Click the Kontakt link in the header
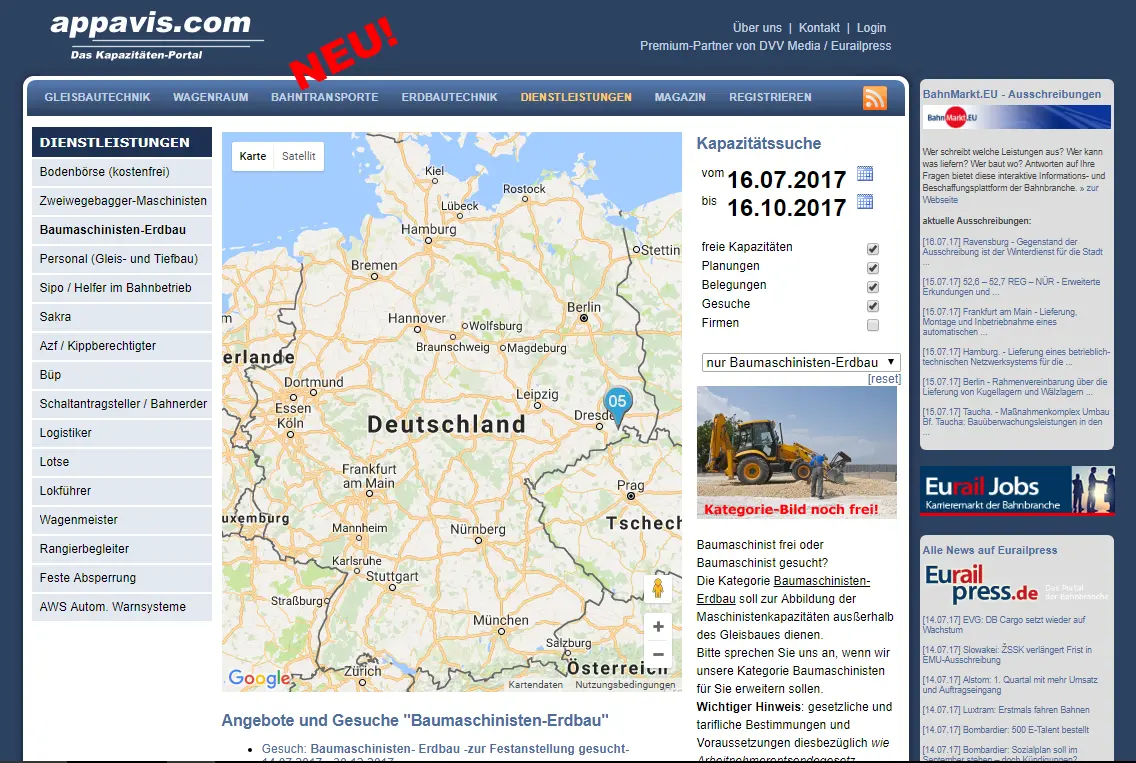1136x763 pixels. coord(819,28)
